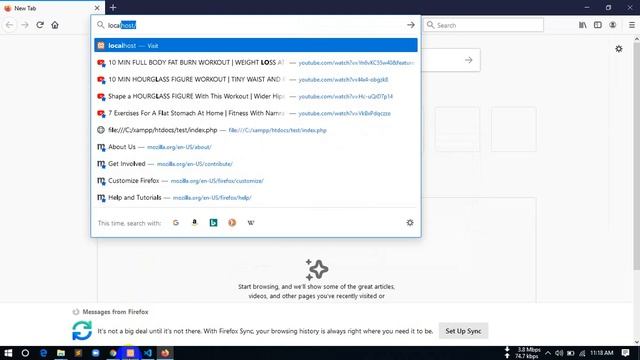This screenshot has height=360, width=640.
Task: Open Chrome from the taskbar
Action: coord(113,353)
